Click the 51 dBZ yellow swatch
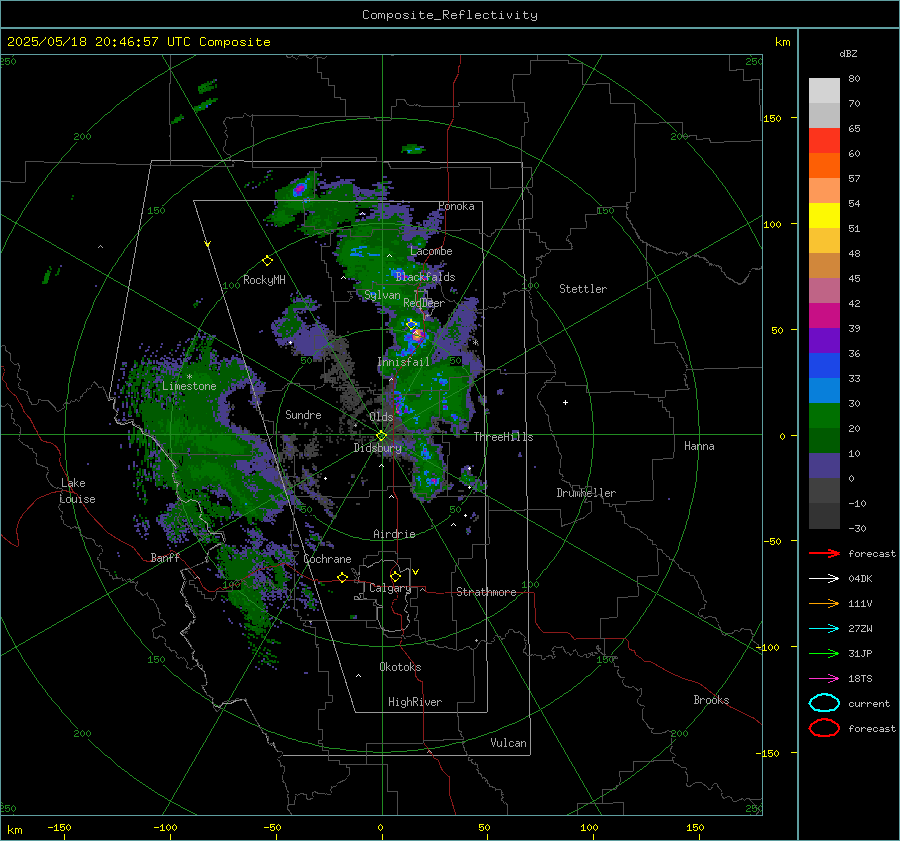 click(x=824, y=215)
